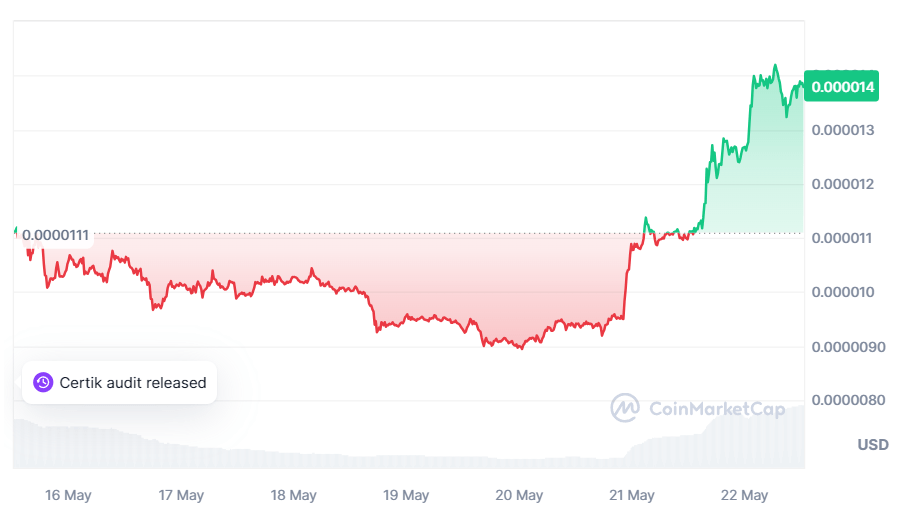897x525 pixels.
Task: Select the 22 May date label
Action: coord(744,495)
